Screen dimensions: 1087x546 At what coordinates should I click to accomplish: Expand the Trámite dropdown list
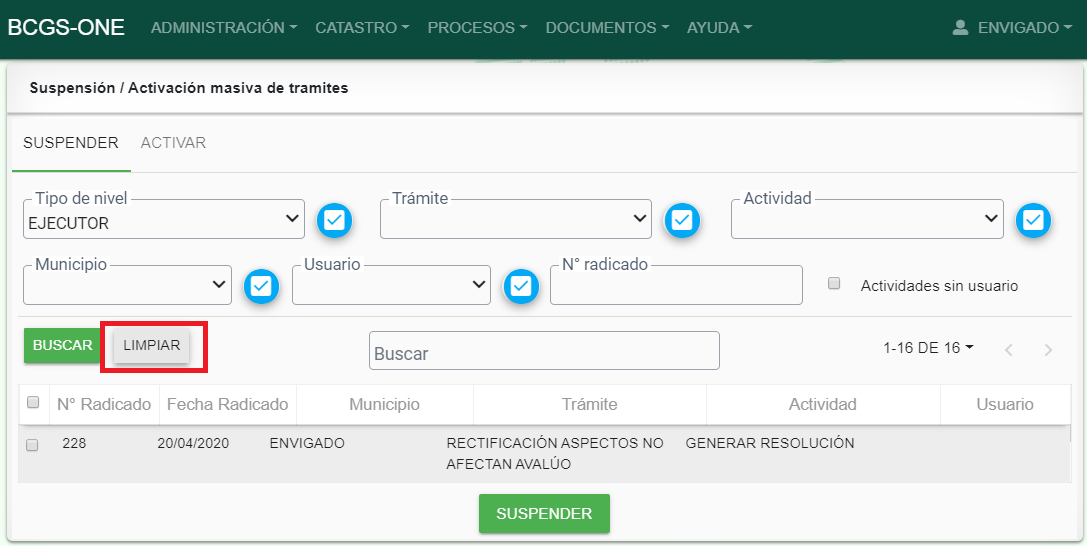point(515,219)
